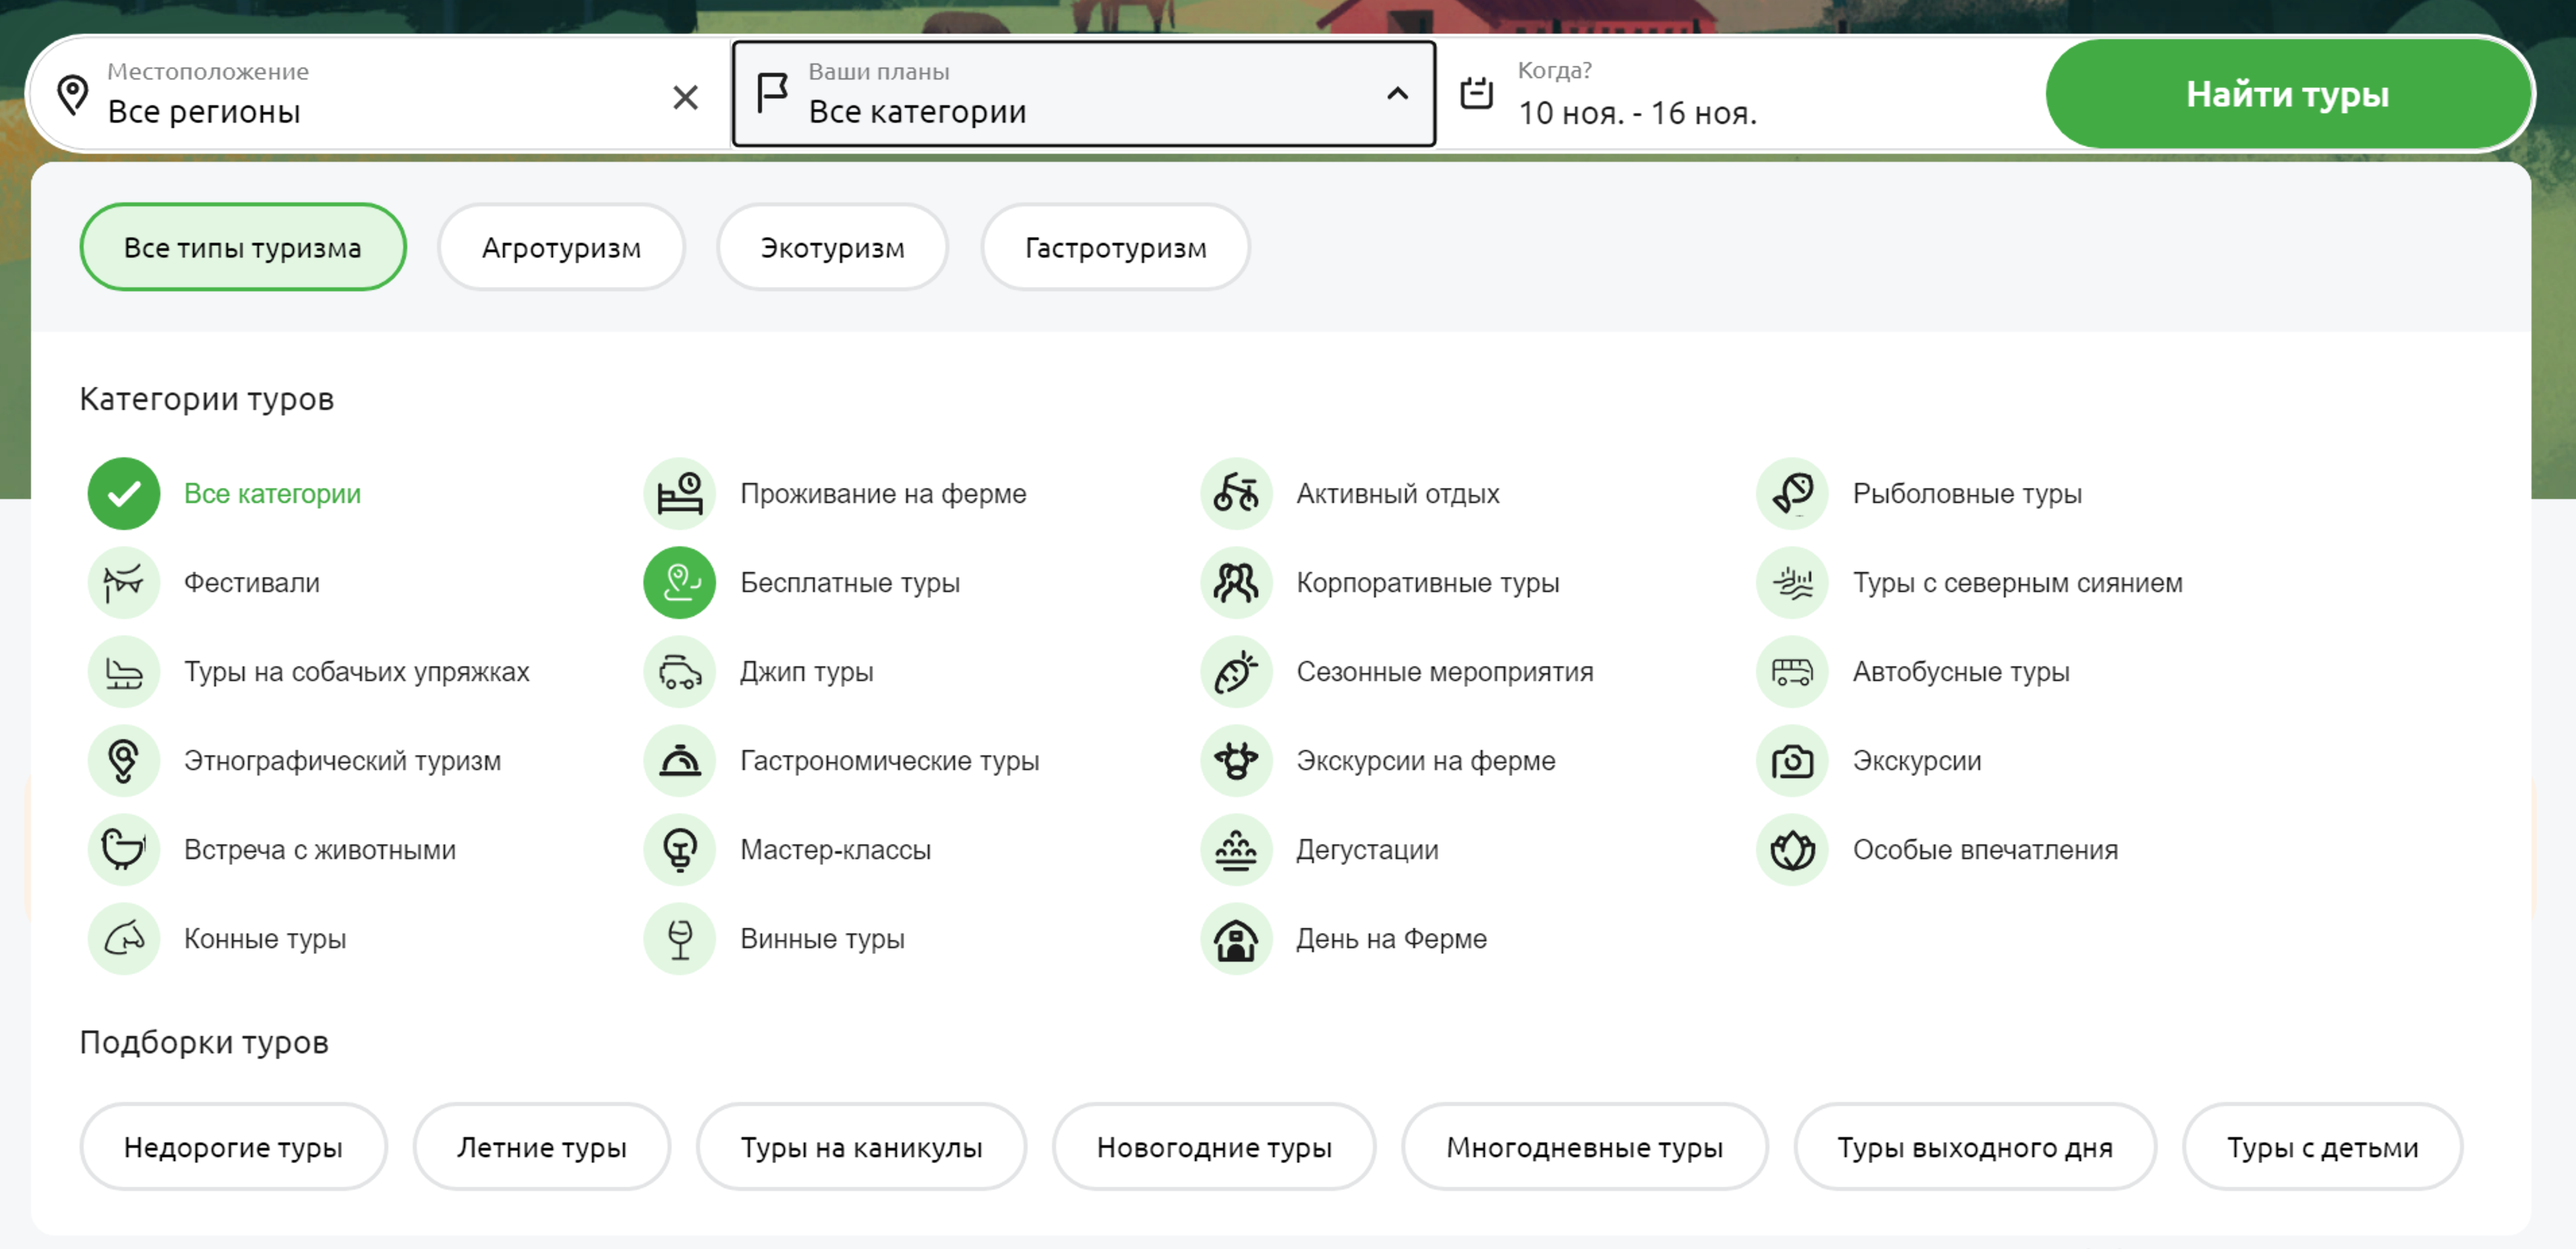Click the Фестивали category label
The width and height of the screenshot is (2576, 1249).
252,582
